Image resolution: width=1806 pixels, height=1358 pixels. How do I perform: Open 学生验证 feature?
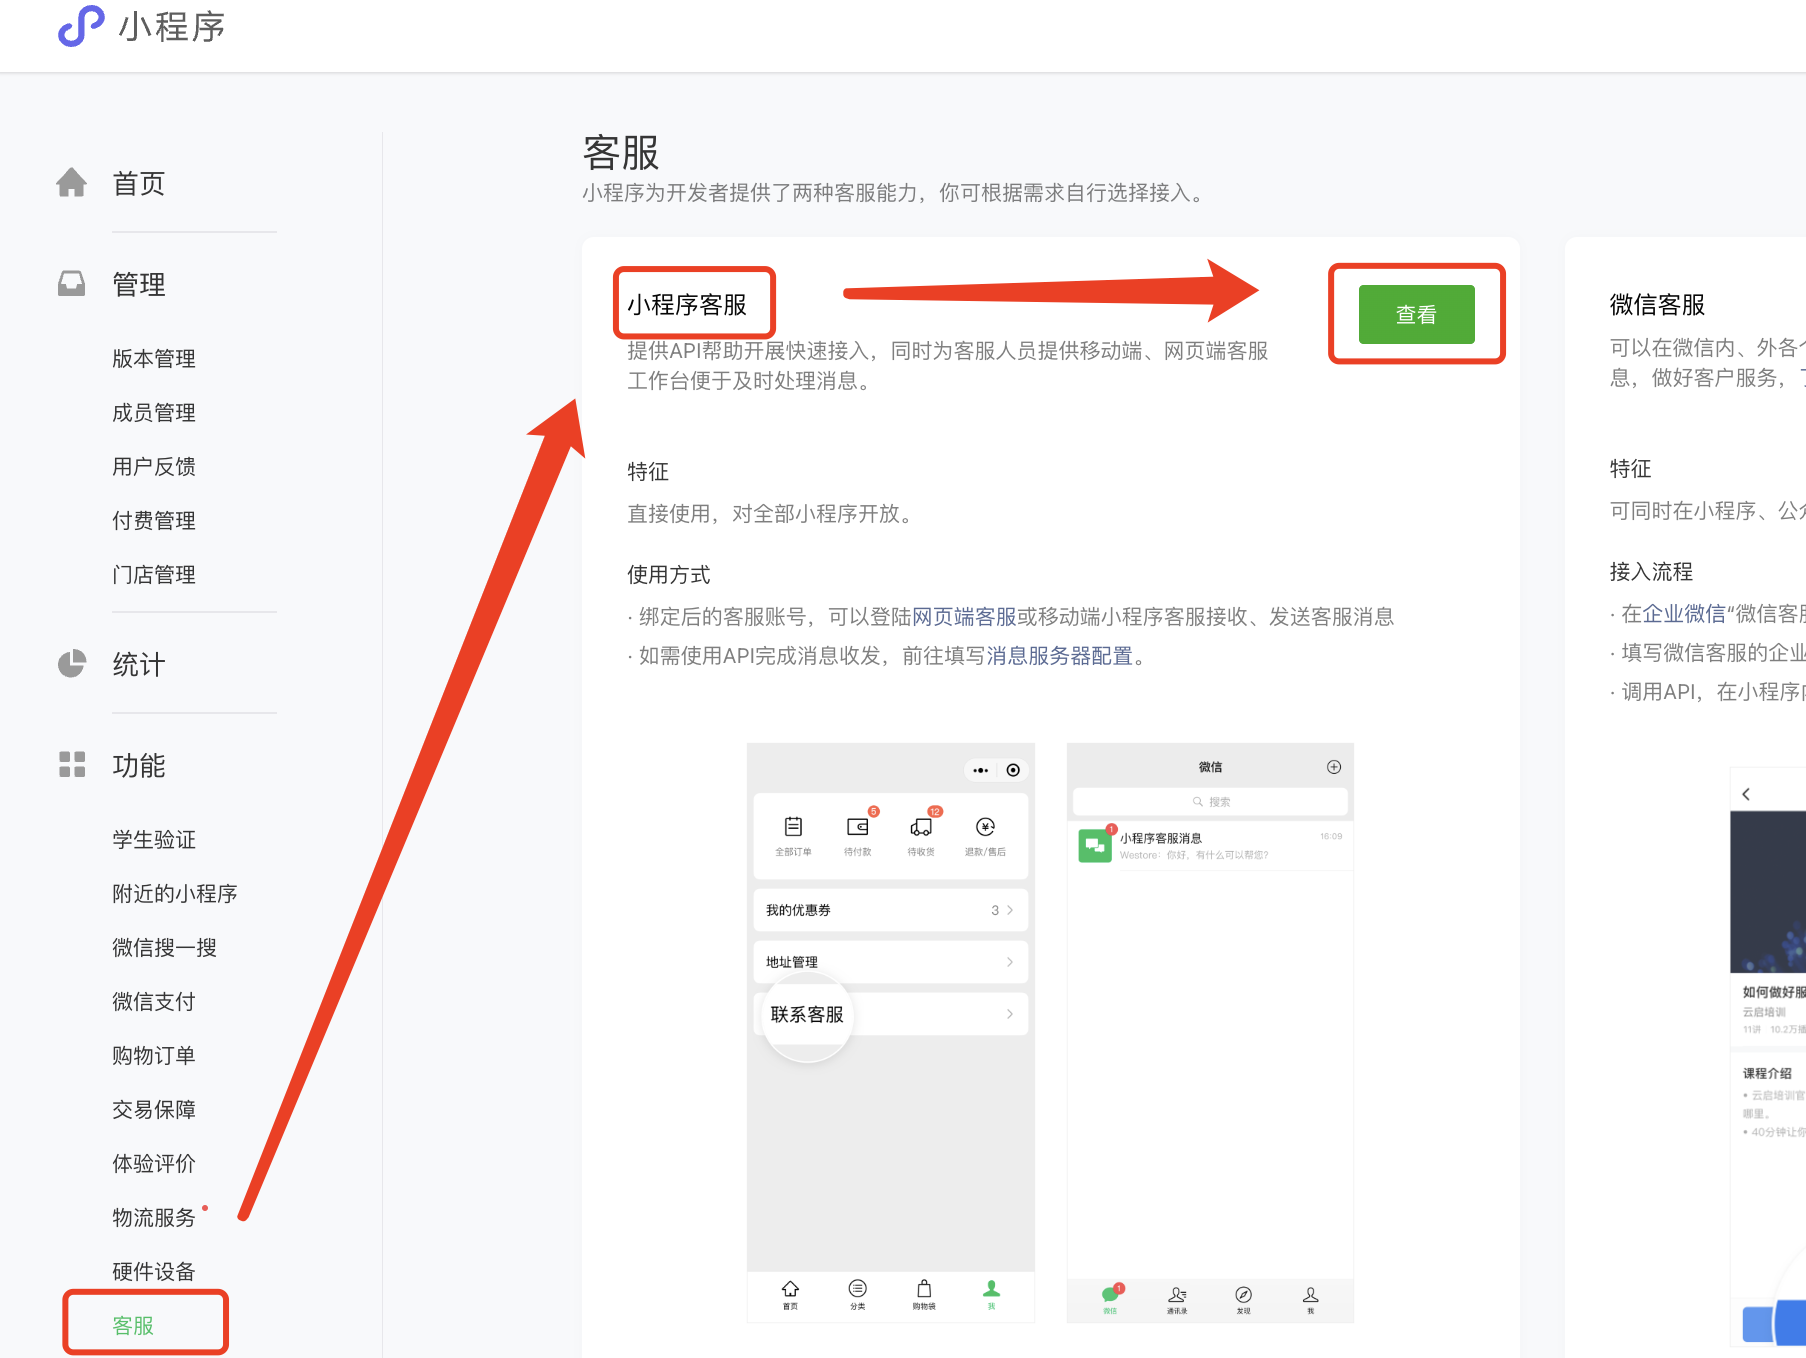[x=154, y=840]
